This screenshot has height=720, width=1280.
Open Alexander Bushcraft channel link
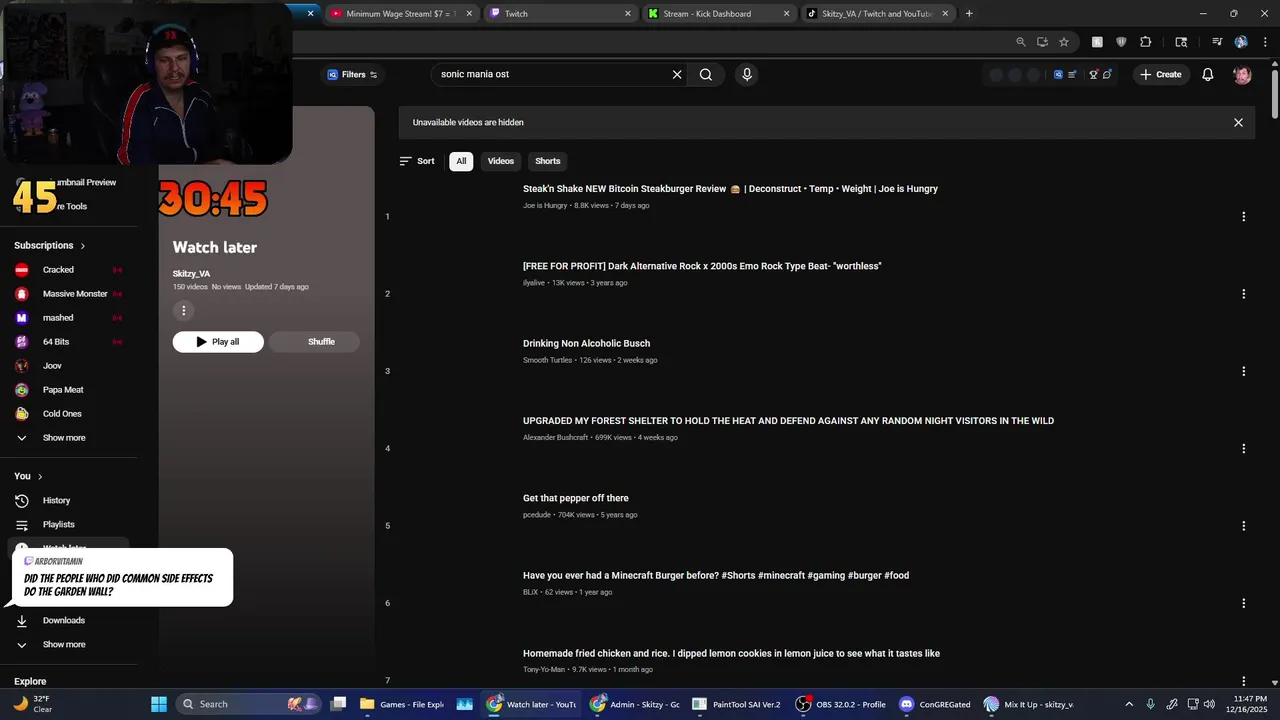coord(555,437)
